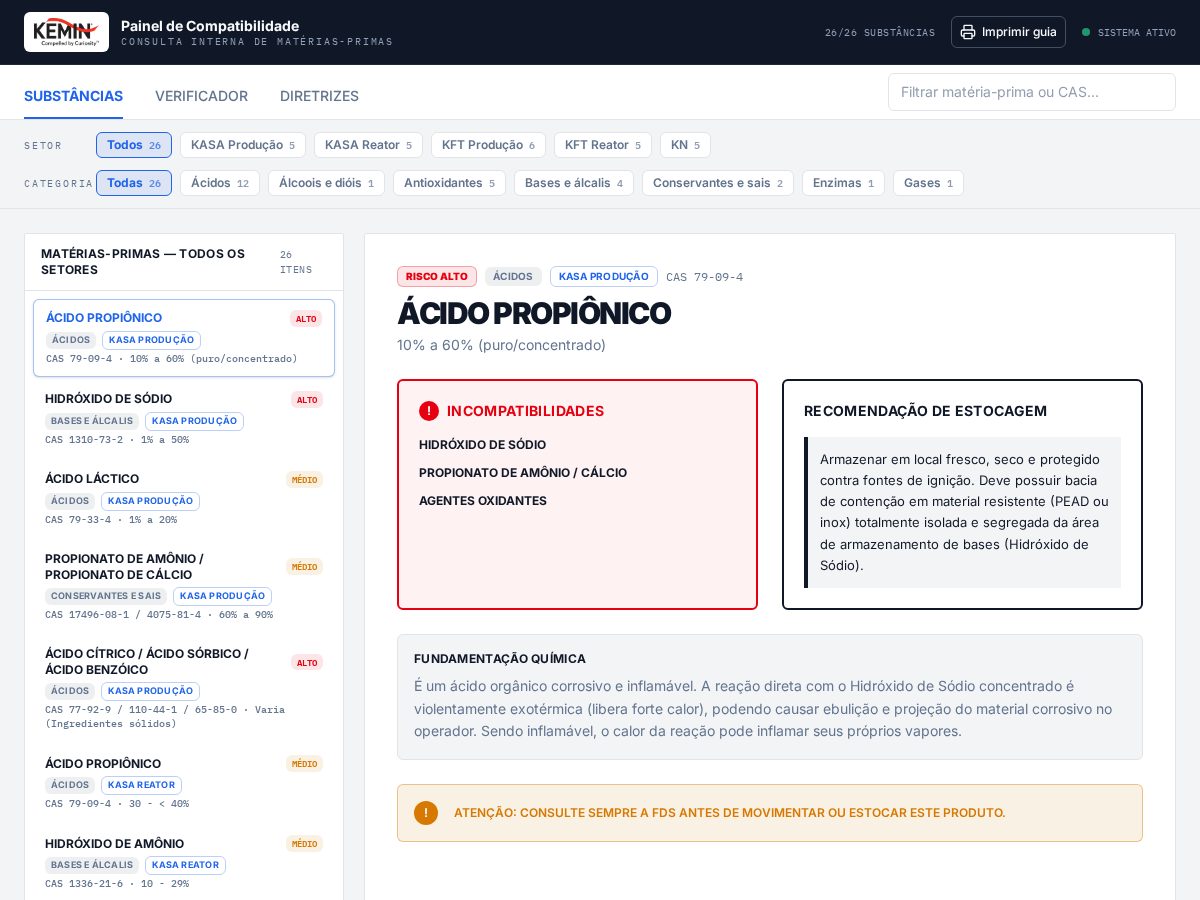Open Ácido Cítrico / Sórbico / Benzóico item

click(x=184, y=689)
